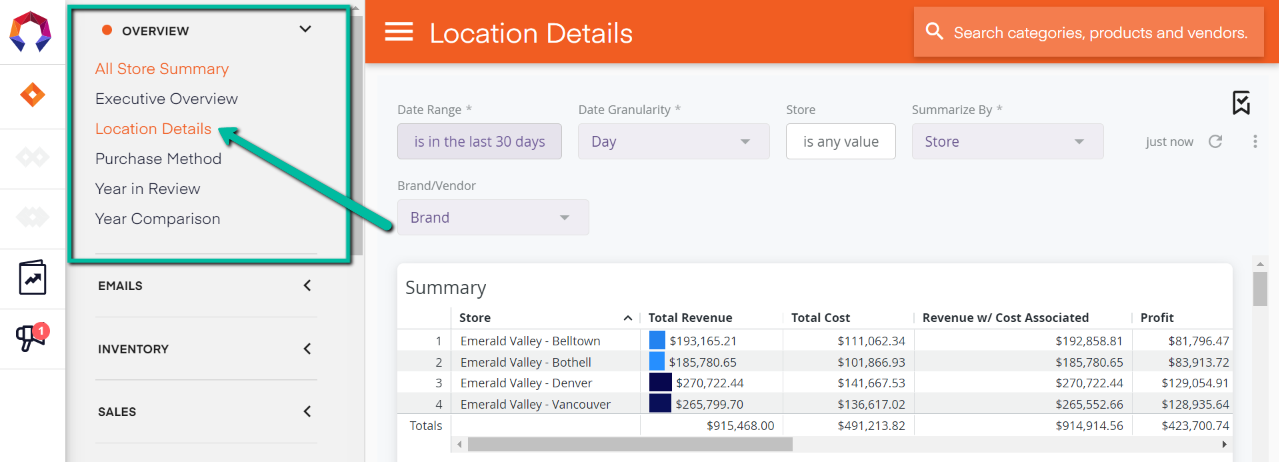Go to All Store Summary
This screenshot has height=462, width=1279.
(x=162, y=69)
